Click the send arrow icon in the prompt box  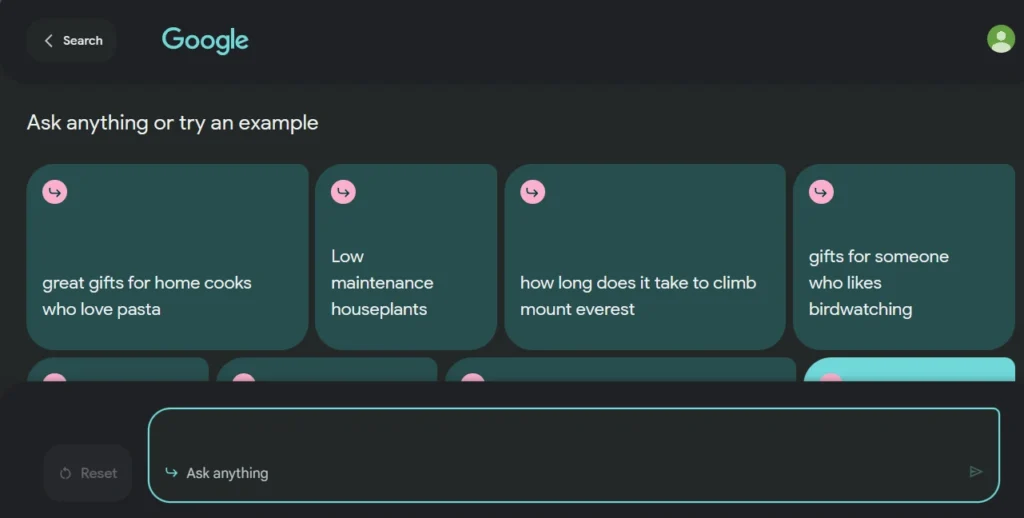pos(976,472)
